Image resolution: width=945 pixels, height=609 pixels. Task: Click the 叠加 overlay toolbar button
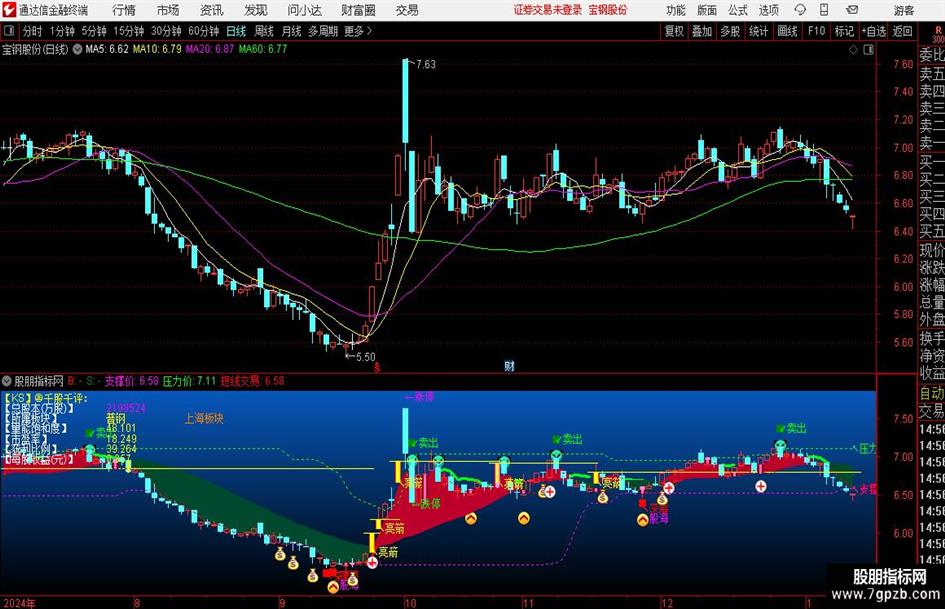[x=702, y=31]
